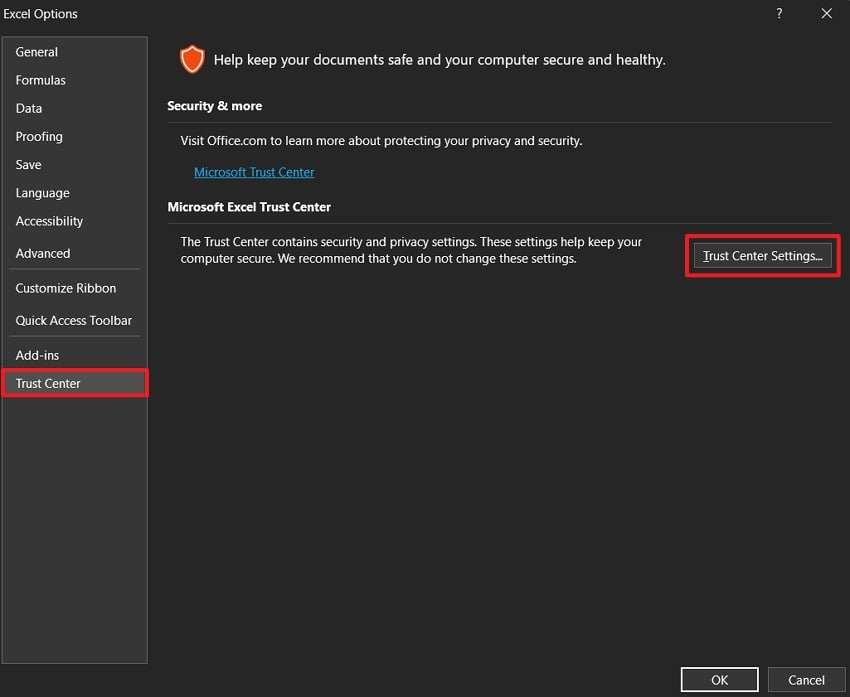Click the Trust Center Settings button
The height and width of the screenshot is (697, 850).
(762, 256)
